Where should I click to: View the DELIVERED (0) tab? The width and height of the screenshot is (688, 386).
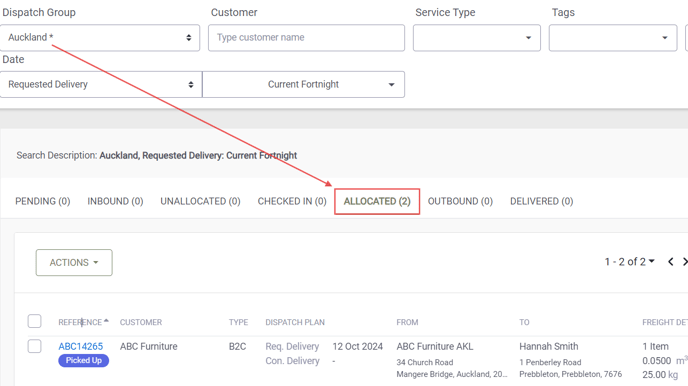point(541,201)
